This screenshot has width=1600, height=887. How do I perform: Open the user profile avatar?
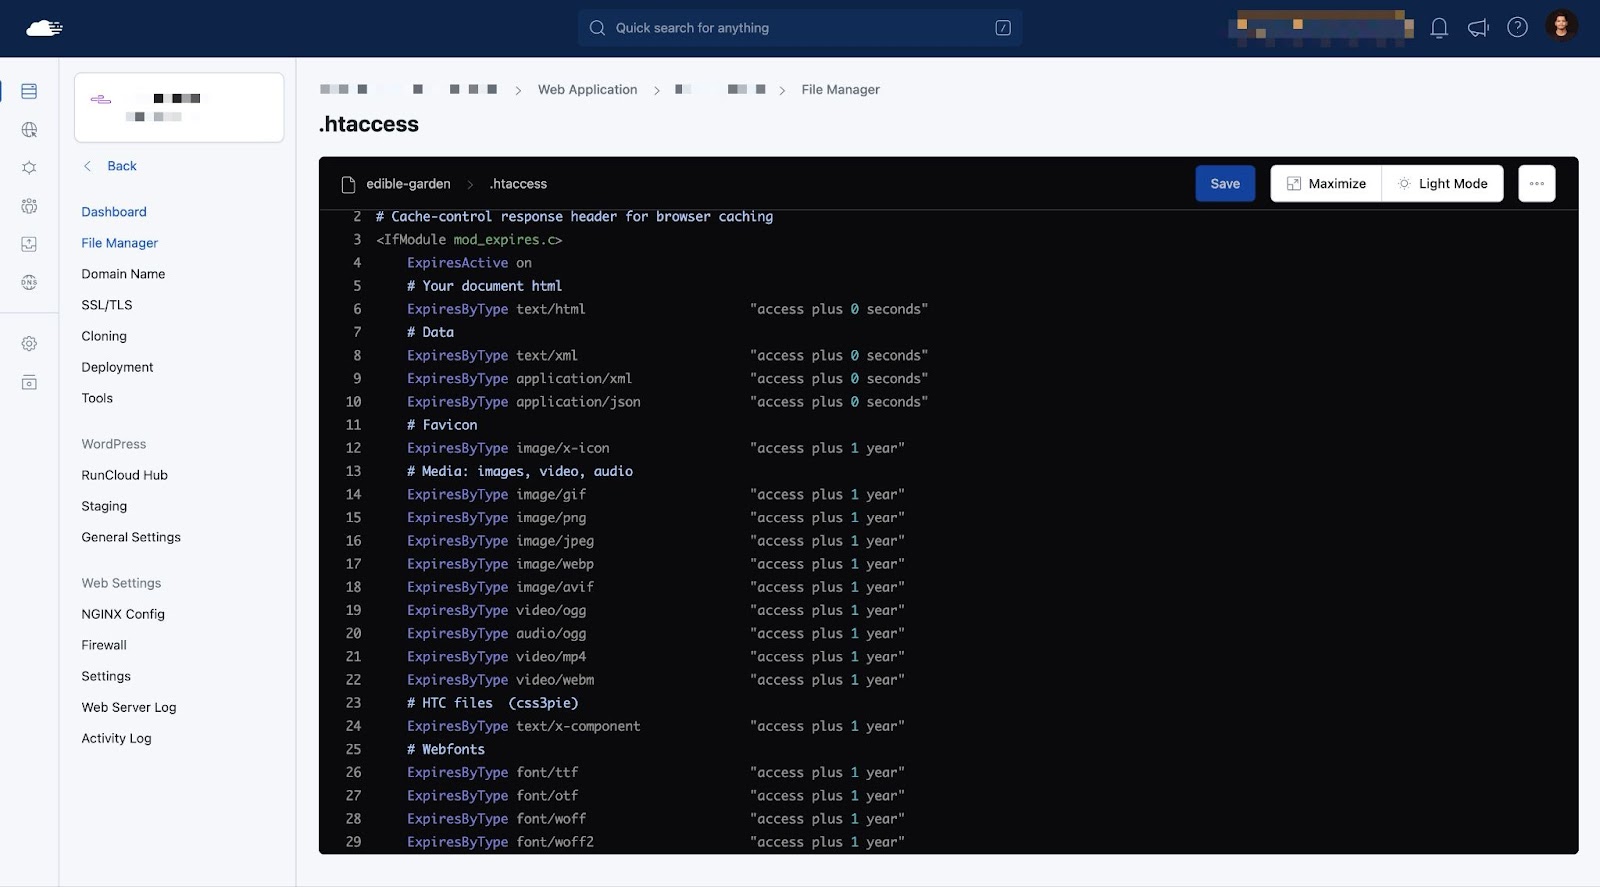[x=1561, y=27]
